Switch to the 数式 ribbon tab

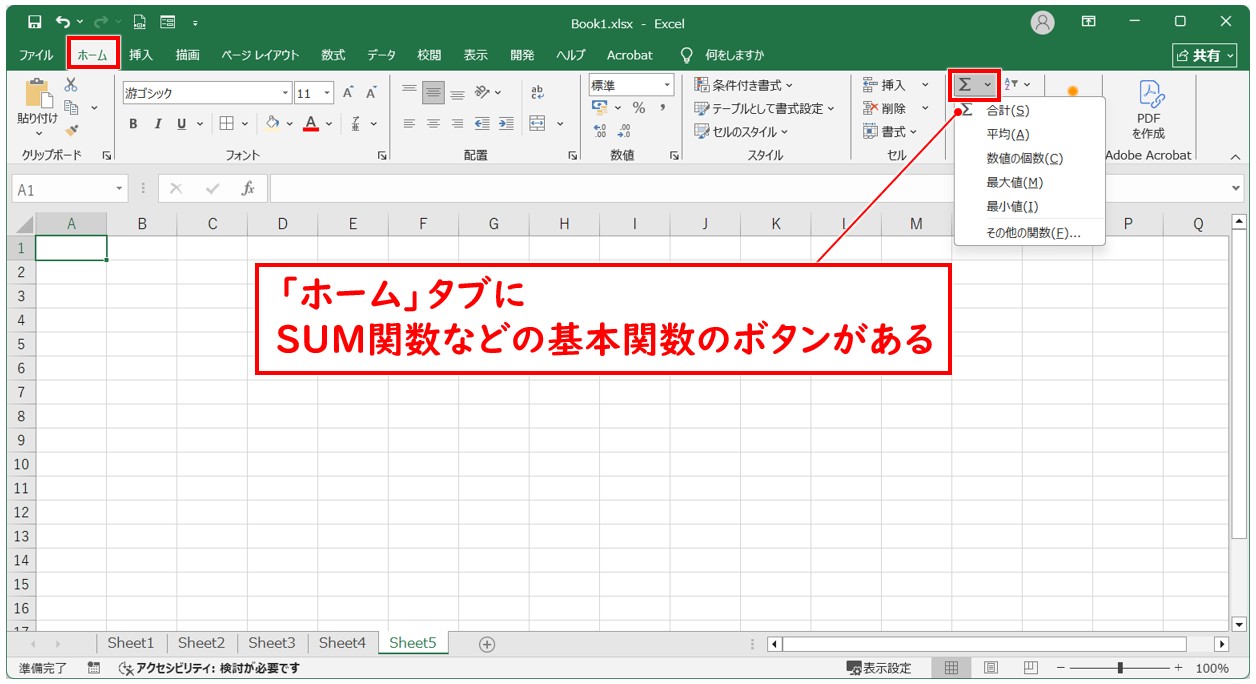pyautogui.click(x=333, y=55)
